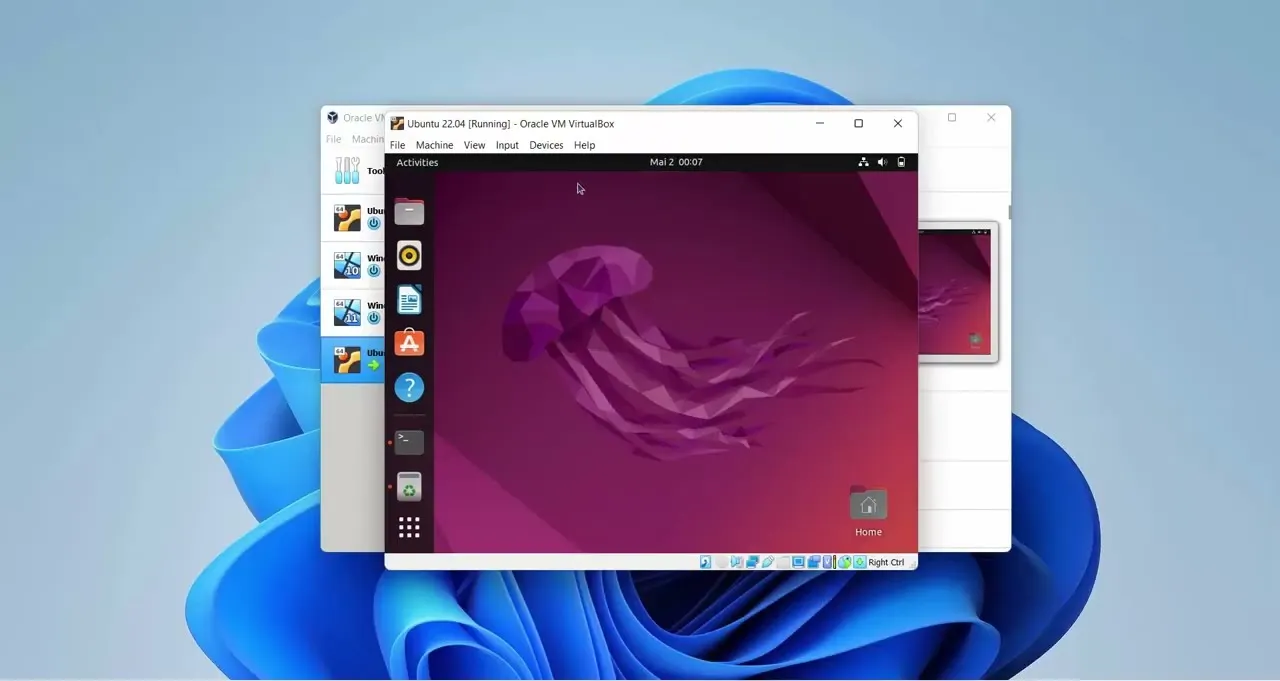Click the USB devices status bar icon
The image size is (1280, 681).
768,562
